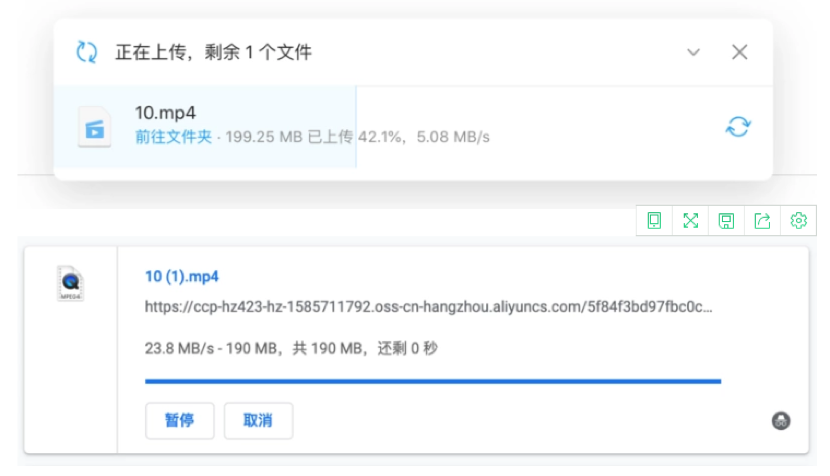Click the incognito icon in download card
This screenshot has height=476, width=830.
click(781, 421)
